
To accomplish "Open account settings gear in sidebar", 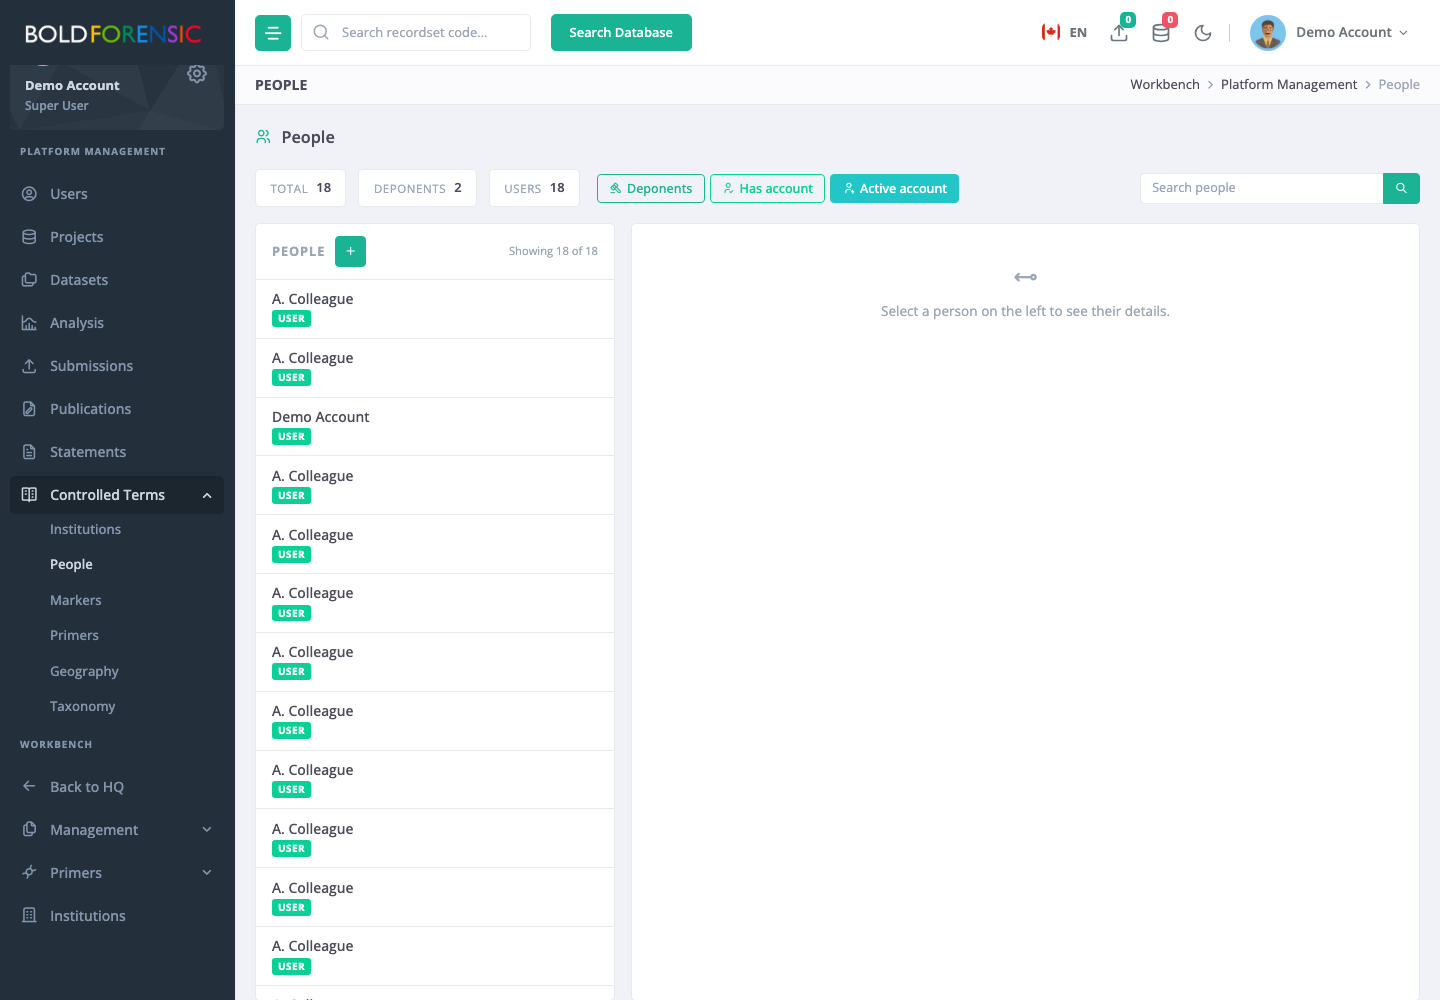I will coord(197,73).
